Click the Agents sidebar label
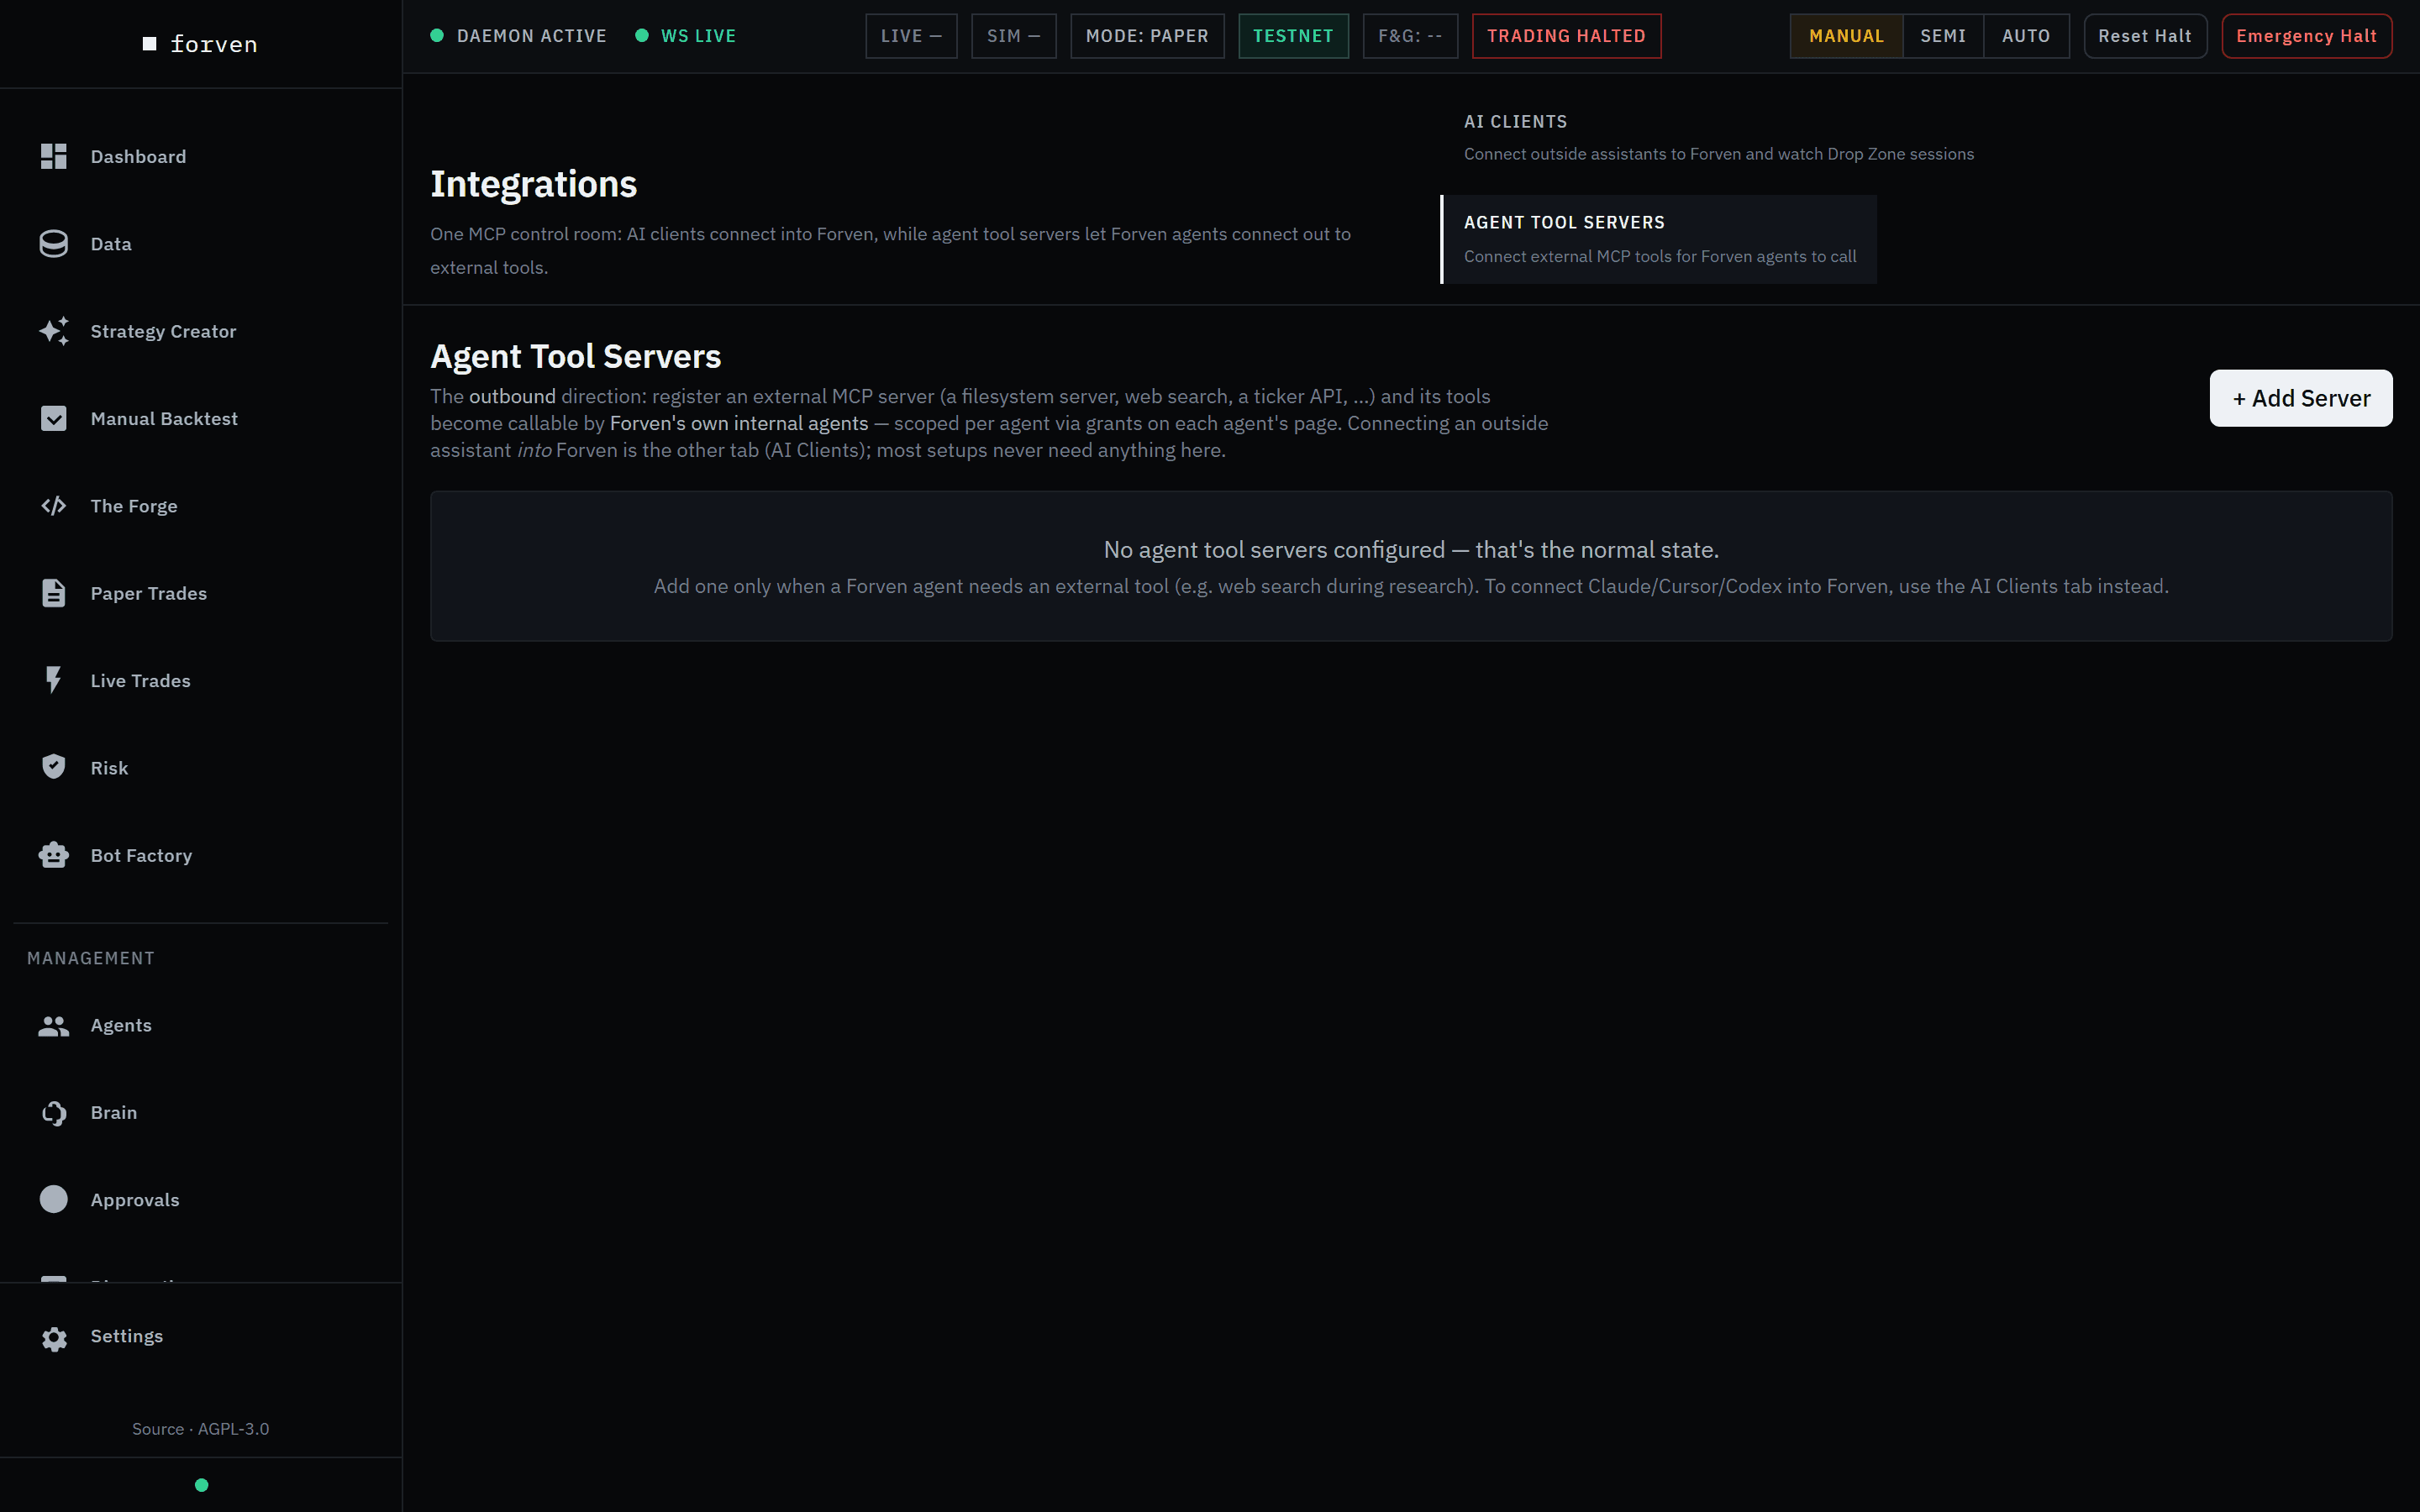 click(121, 1025)
